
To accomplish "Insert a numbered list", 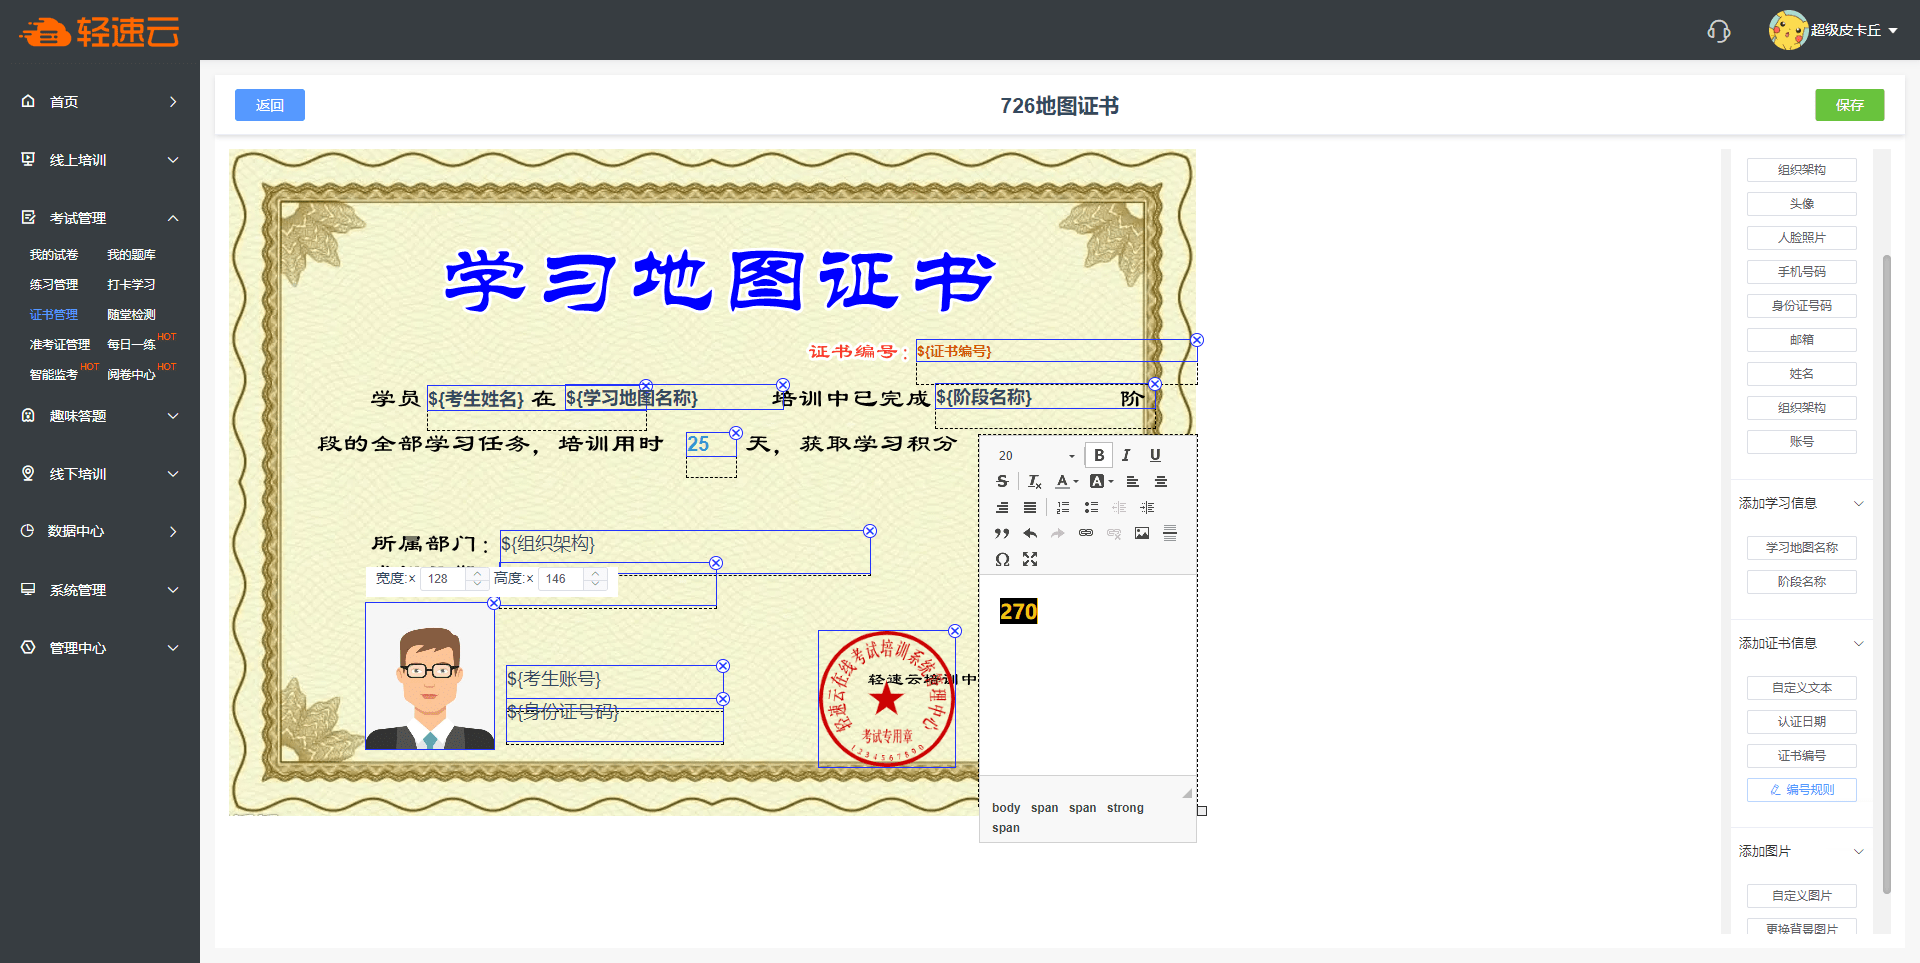I will pos(1063,507).
